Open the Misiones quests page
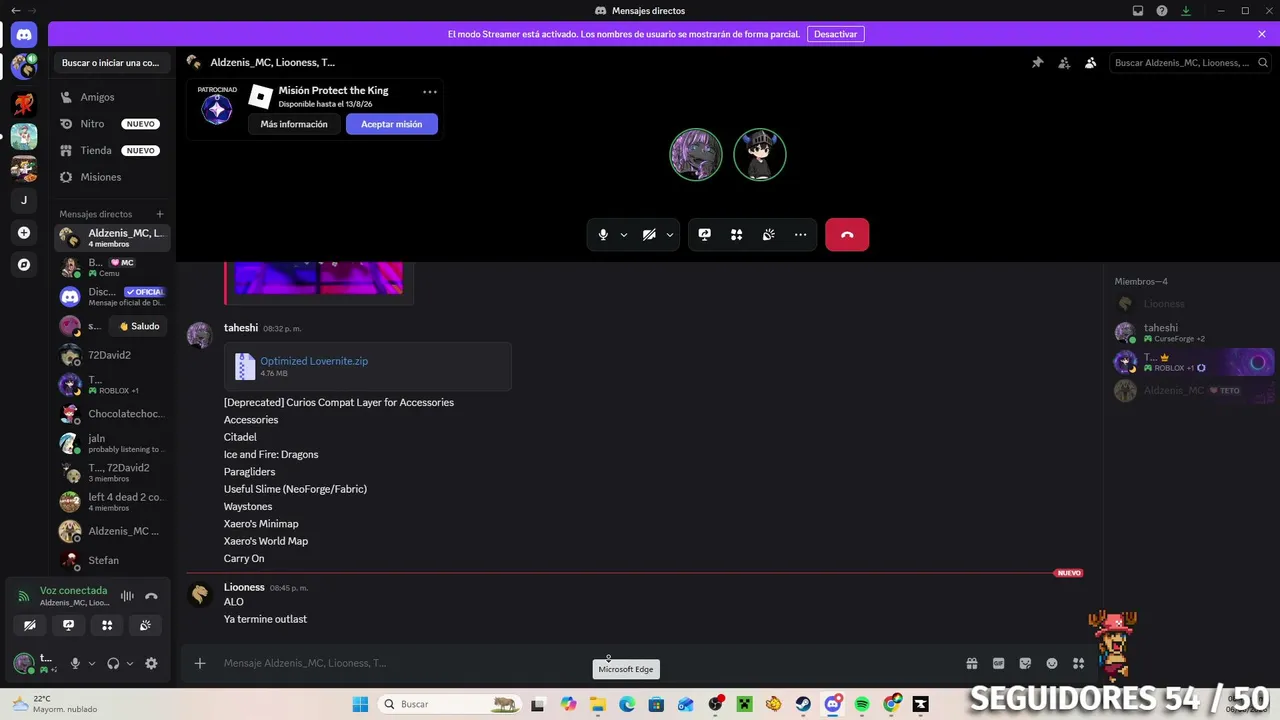 tap(112, 177)
